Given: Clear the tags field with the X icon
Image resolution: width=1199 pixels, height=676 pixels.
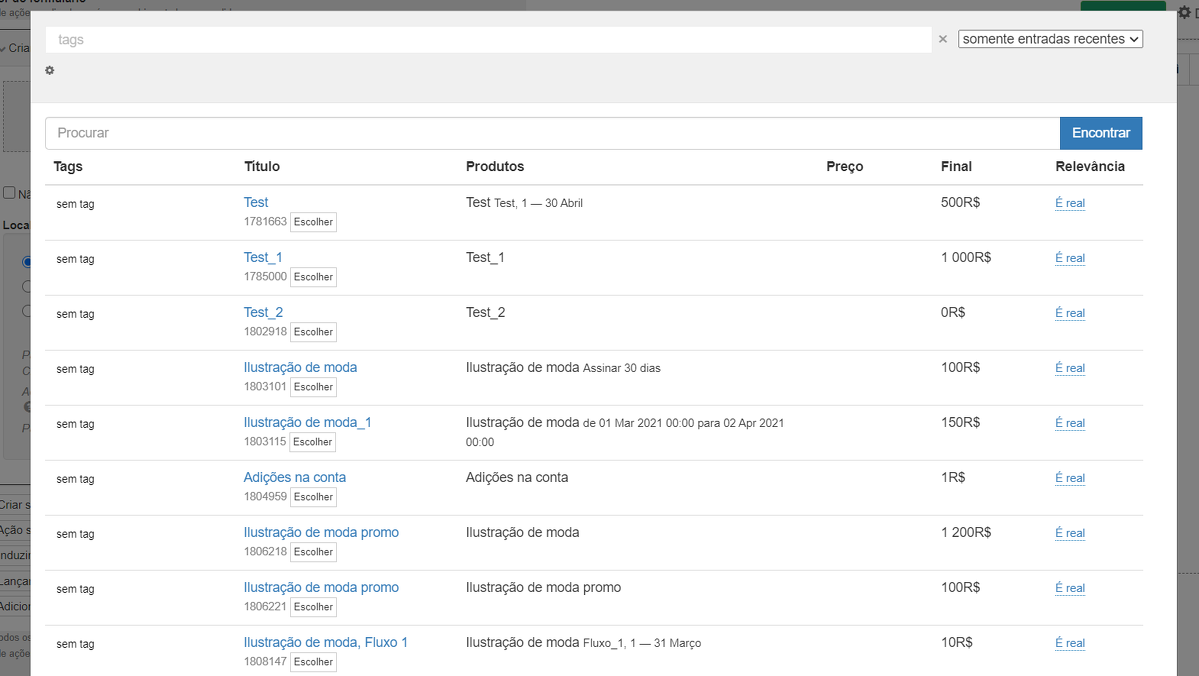Looking at the screenshot, I should 942,39.
